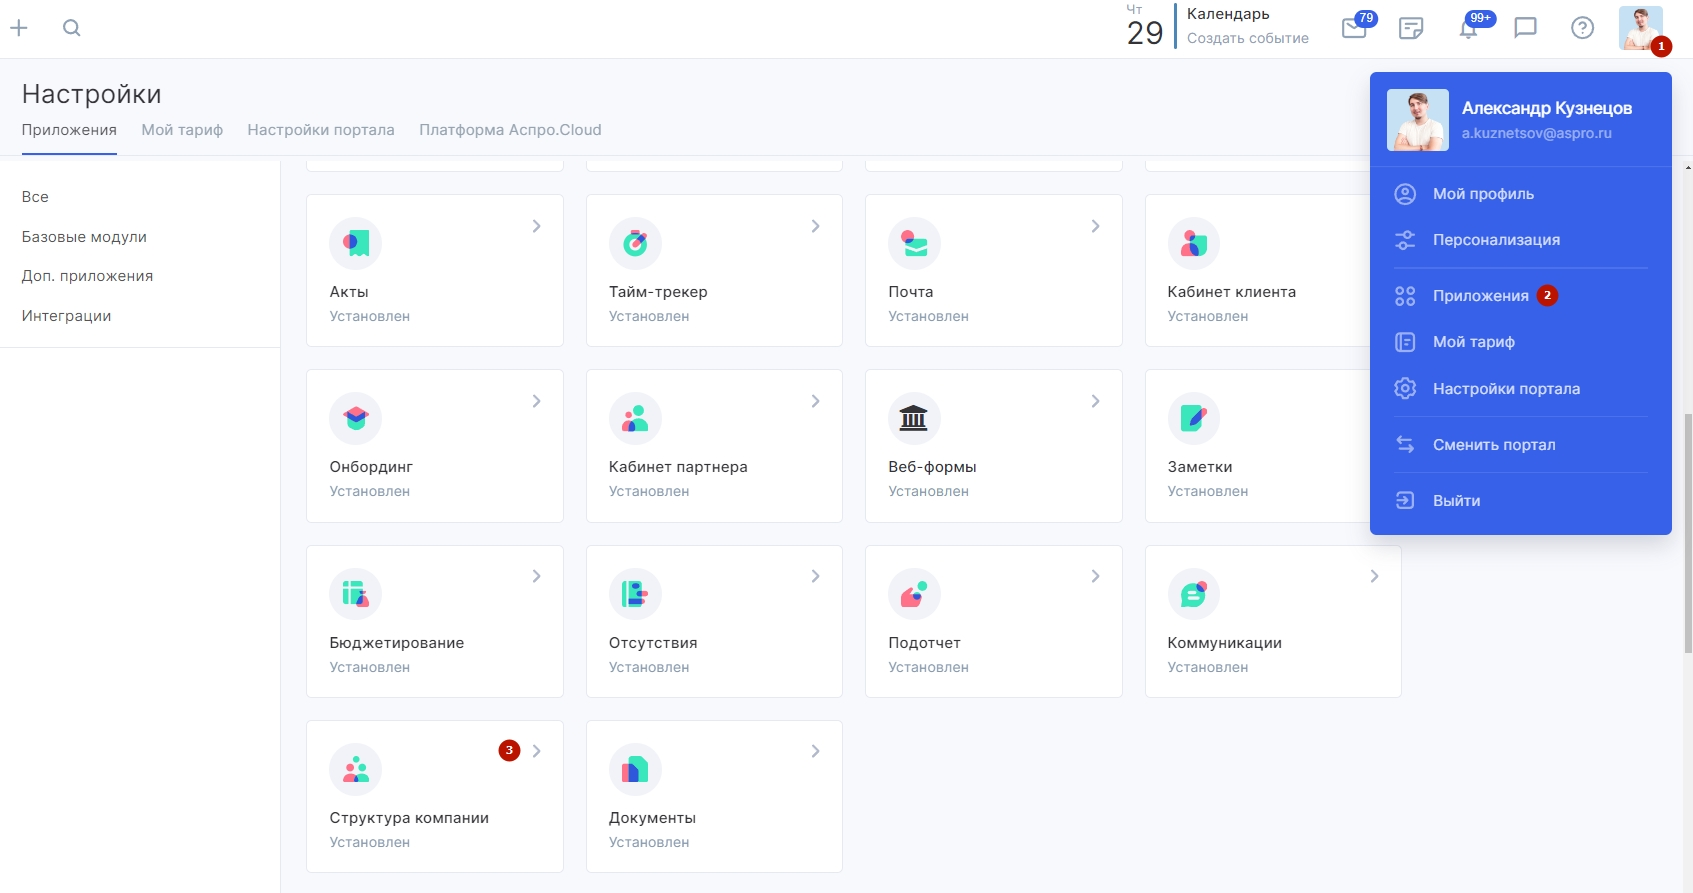Click the Тайм-трекер app icon
Screen dimensions: 1693x893
pyautogui.click(x=635, y=243)
